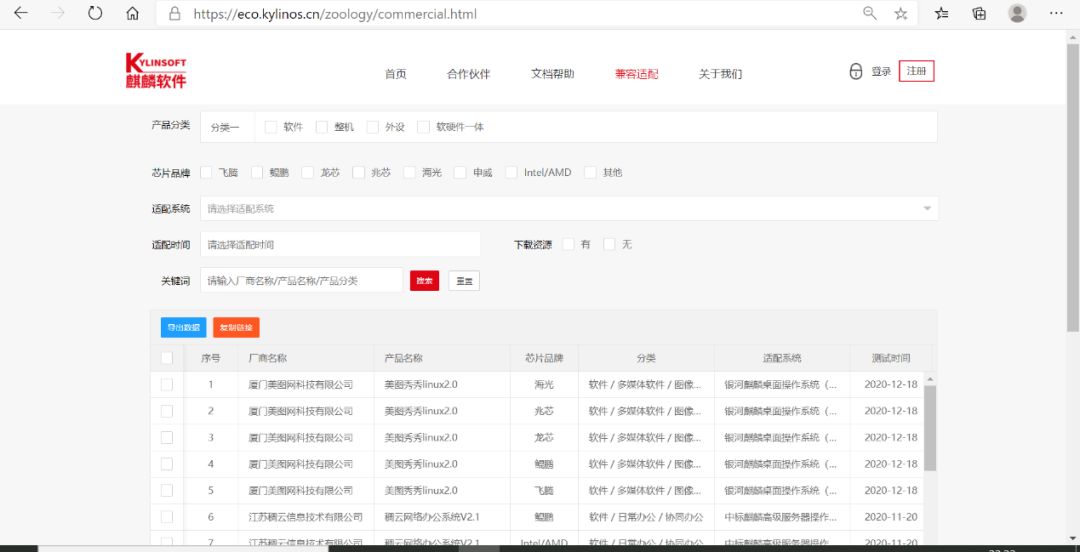Tick the 海光 chip brand checkbox
The image size is (1080, 552).
(410, 172)
